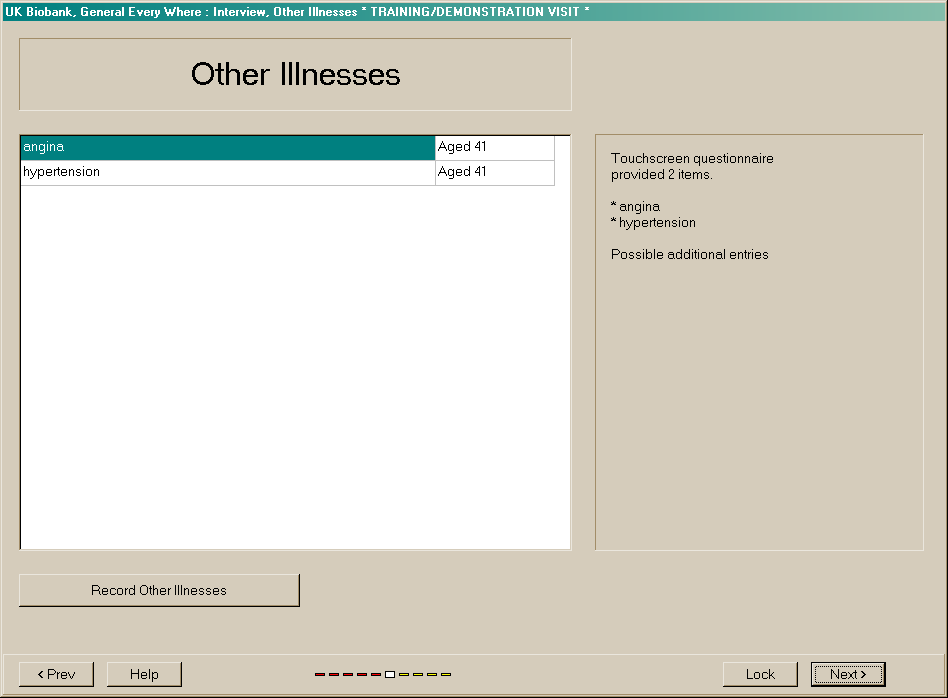948x698 pixels.
Task: Click the Other Illnesses heading banner
Action: tap(295, 74)
